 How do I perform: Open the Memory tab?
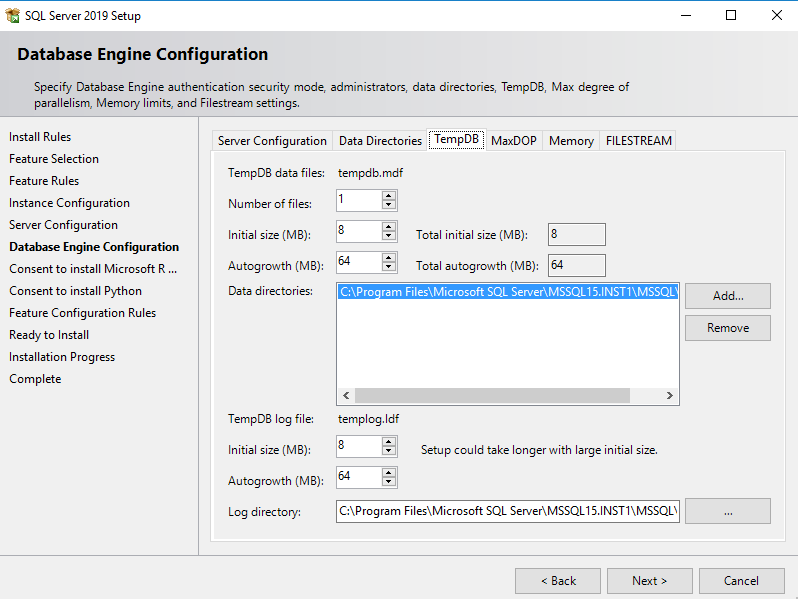(x=571, y=141)
